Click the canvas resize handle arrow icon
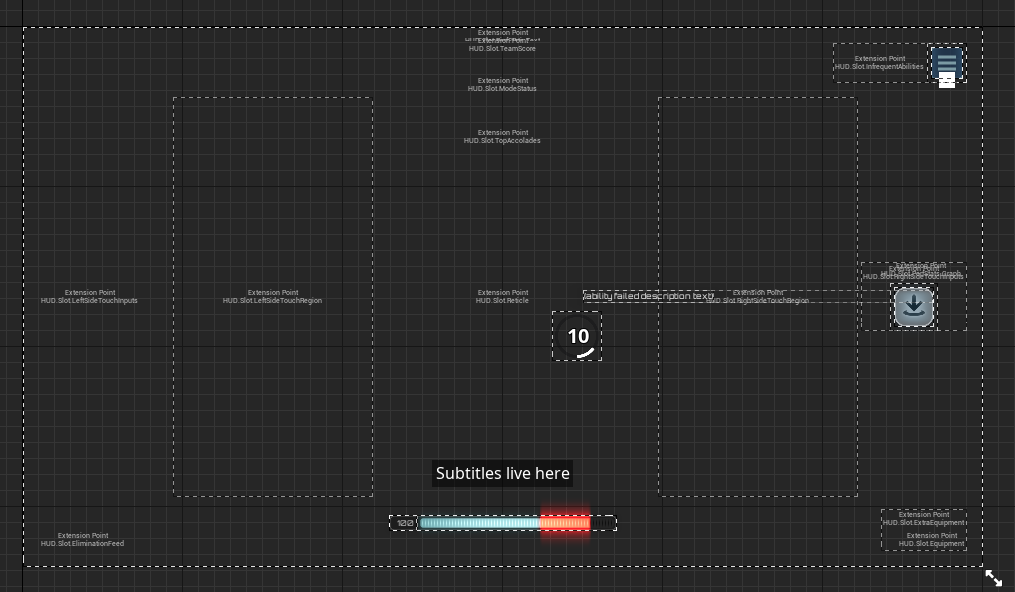 [x=993, y=578]
